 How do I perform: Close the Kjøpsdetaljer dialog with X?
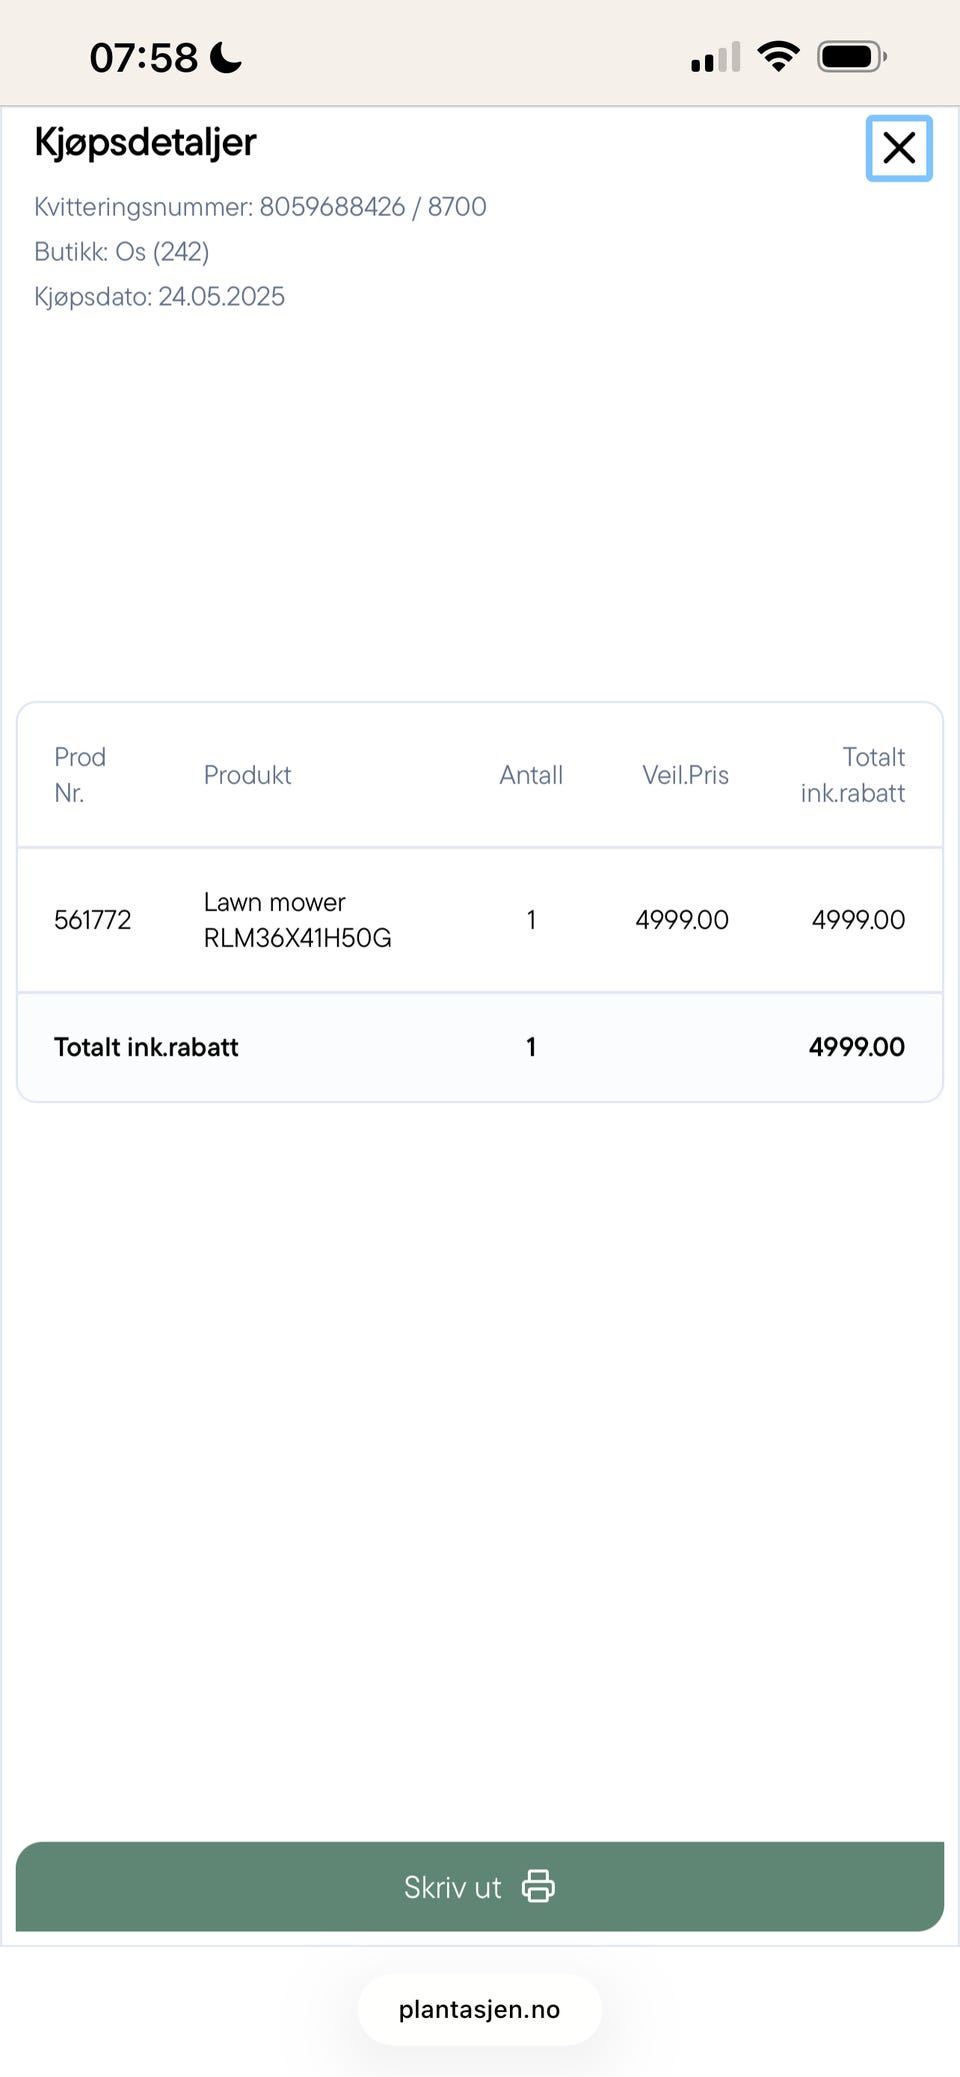coord(899,148)
